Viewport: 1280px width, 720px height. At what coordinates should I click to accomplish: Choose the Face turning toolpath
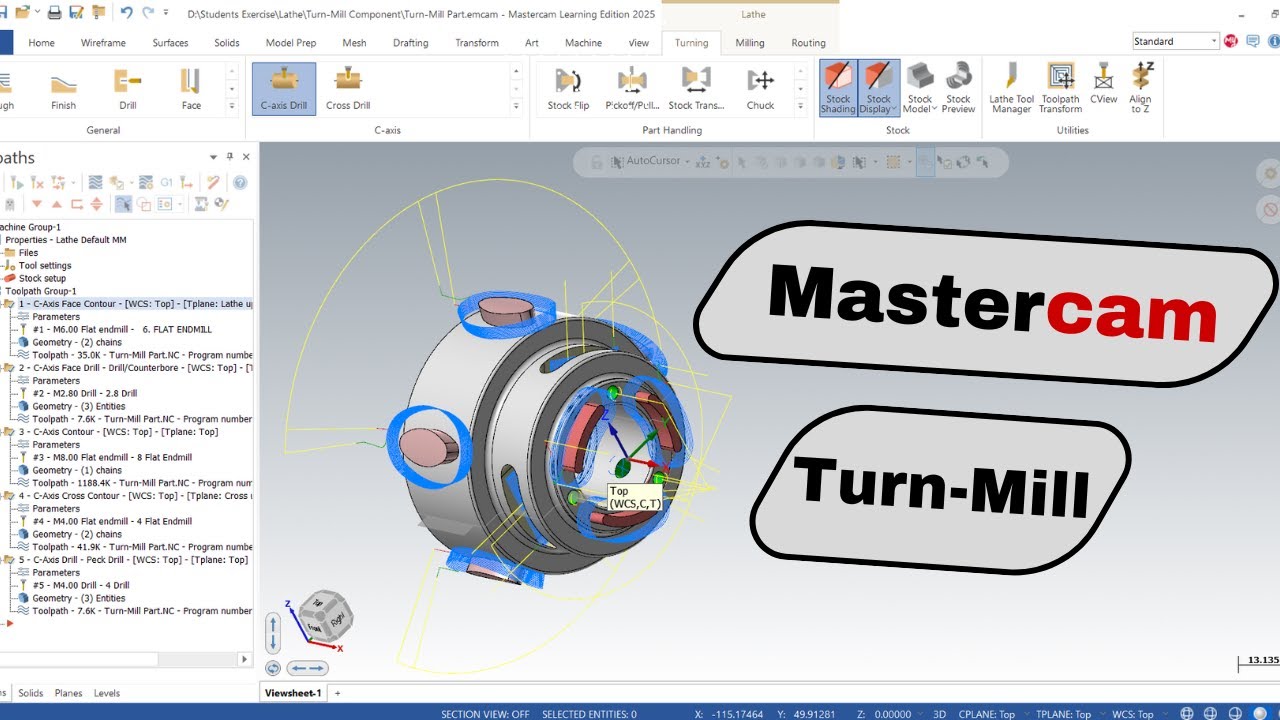click(x=191, y=88)
